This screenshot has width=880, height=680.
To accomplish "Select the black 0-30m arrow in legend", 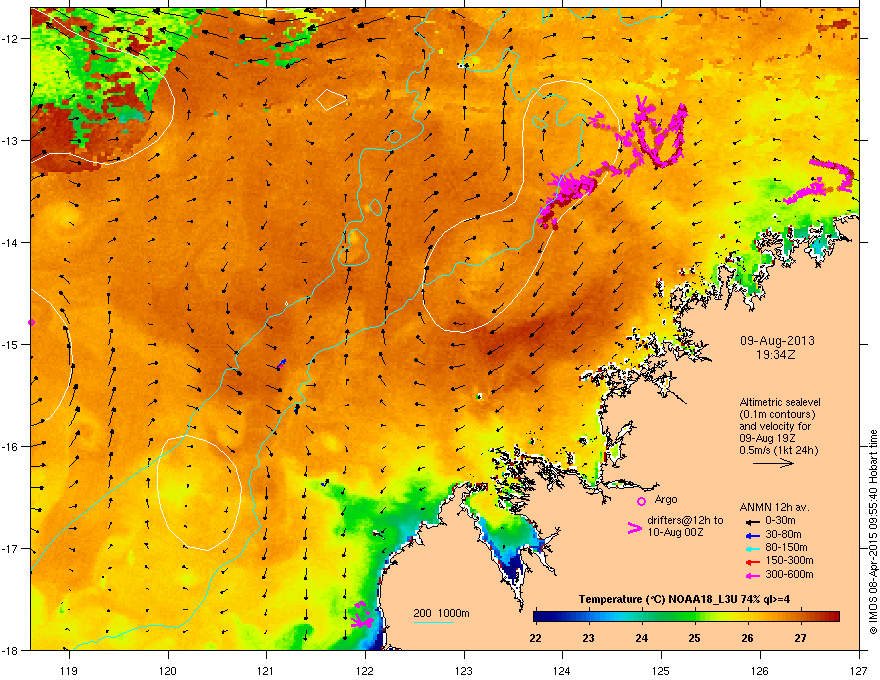I will (752, 521).
